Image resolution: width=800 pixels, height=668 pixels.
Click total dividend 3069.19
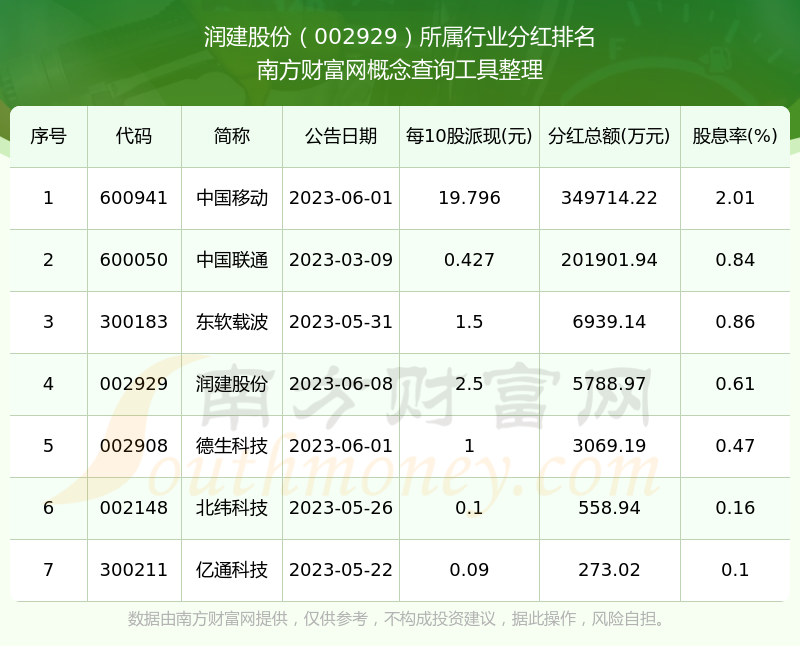click(609, 446)
